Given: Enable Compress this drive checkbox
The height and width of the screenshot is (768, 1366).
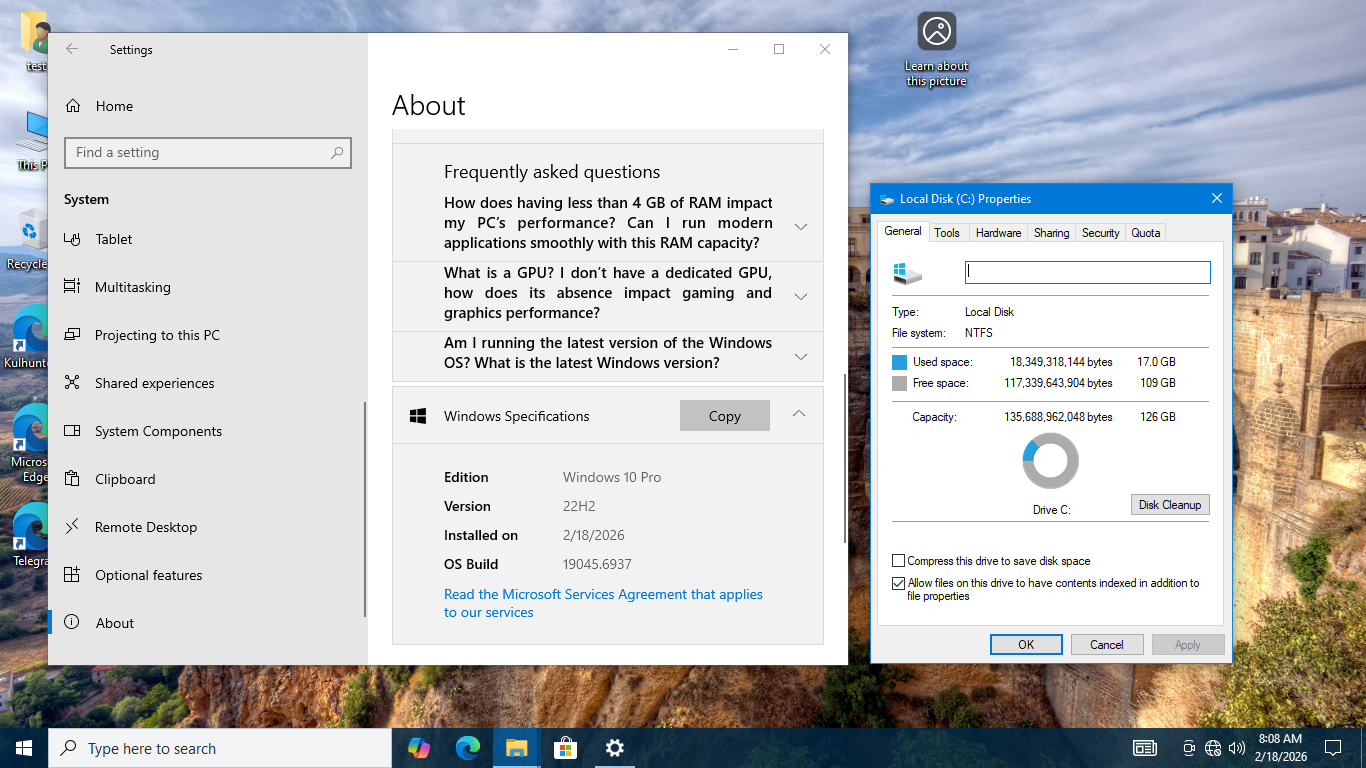Looking at the screenshot, I should [x=899, y=561].
